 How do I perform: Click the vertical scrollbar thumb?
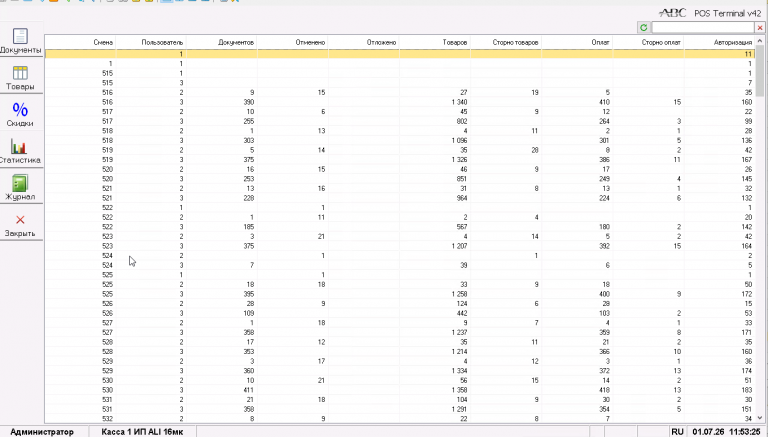point(760,71)
